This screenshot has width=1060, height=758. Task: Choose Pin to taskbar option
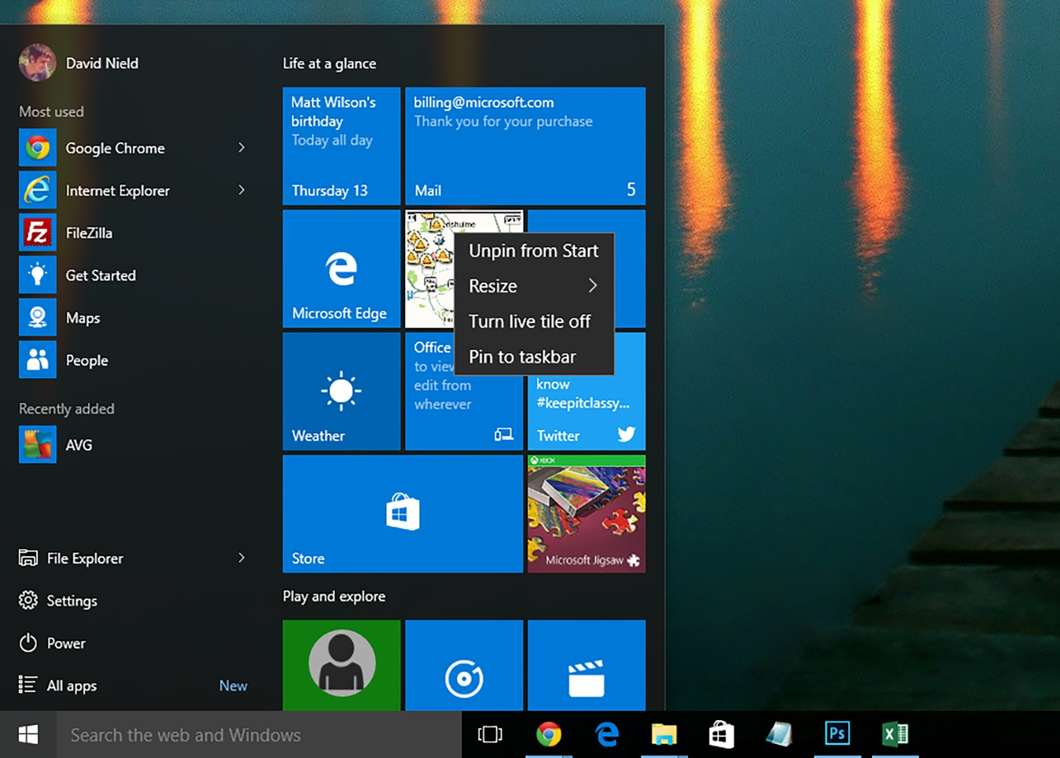point(522,357)
